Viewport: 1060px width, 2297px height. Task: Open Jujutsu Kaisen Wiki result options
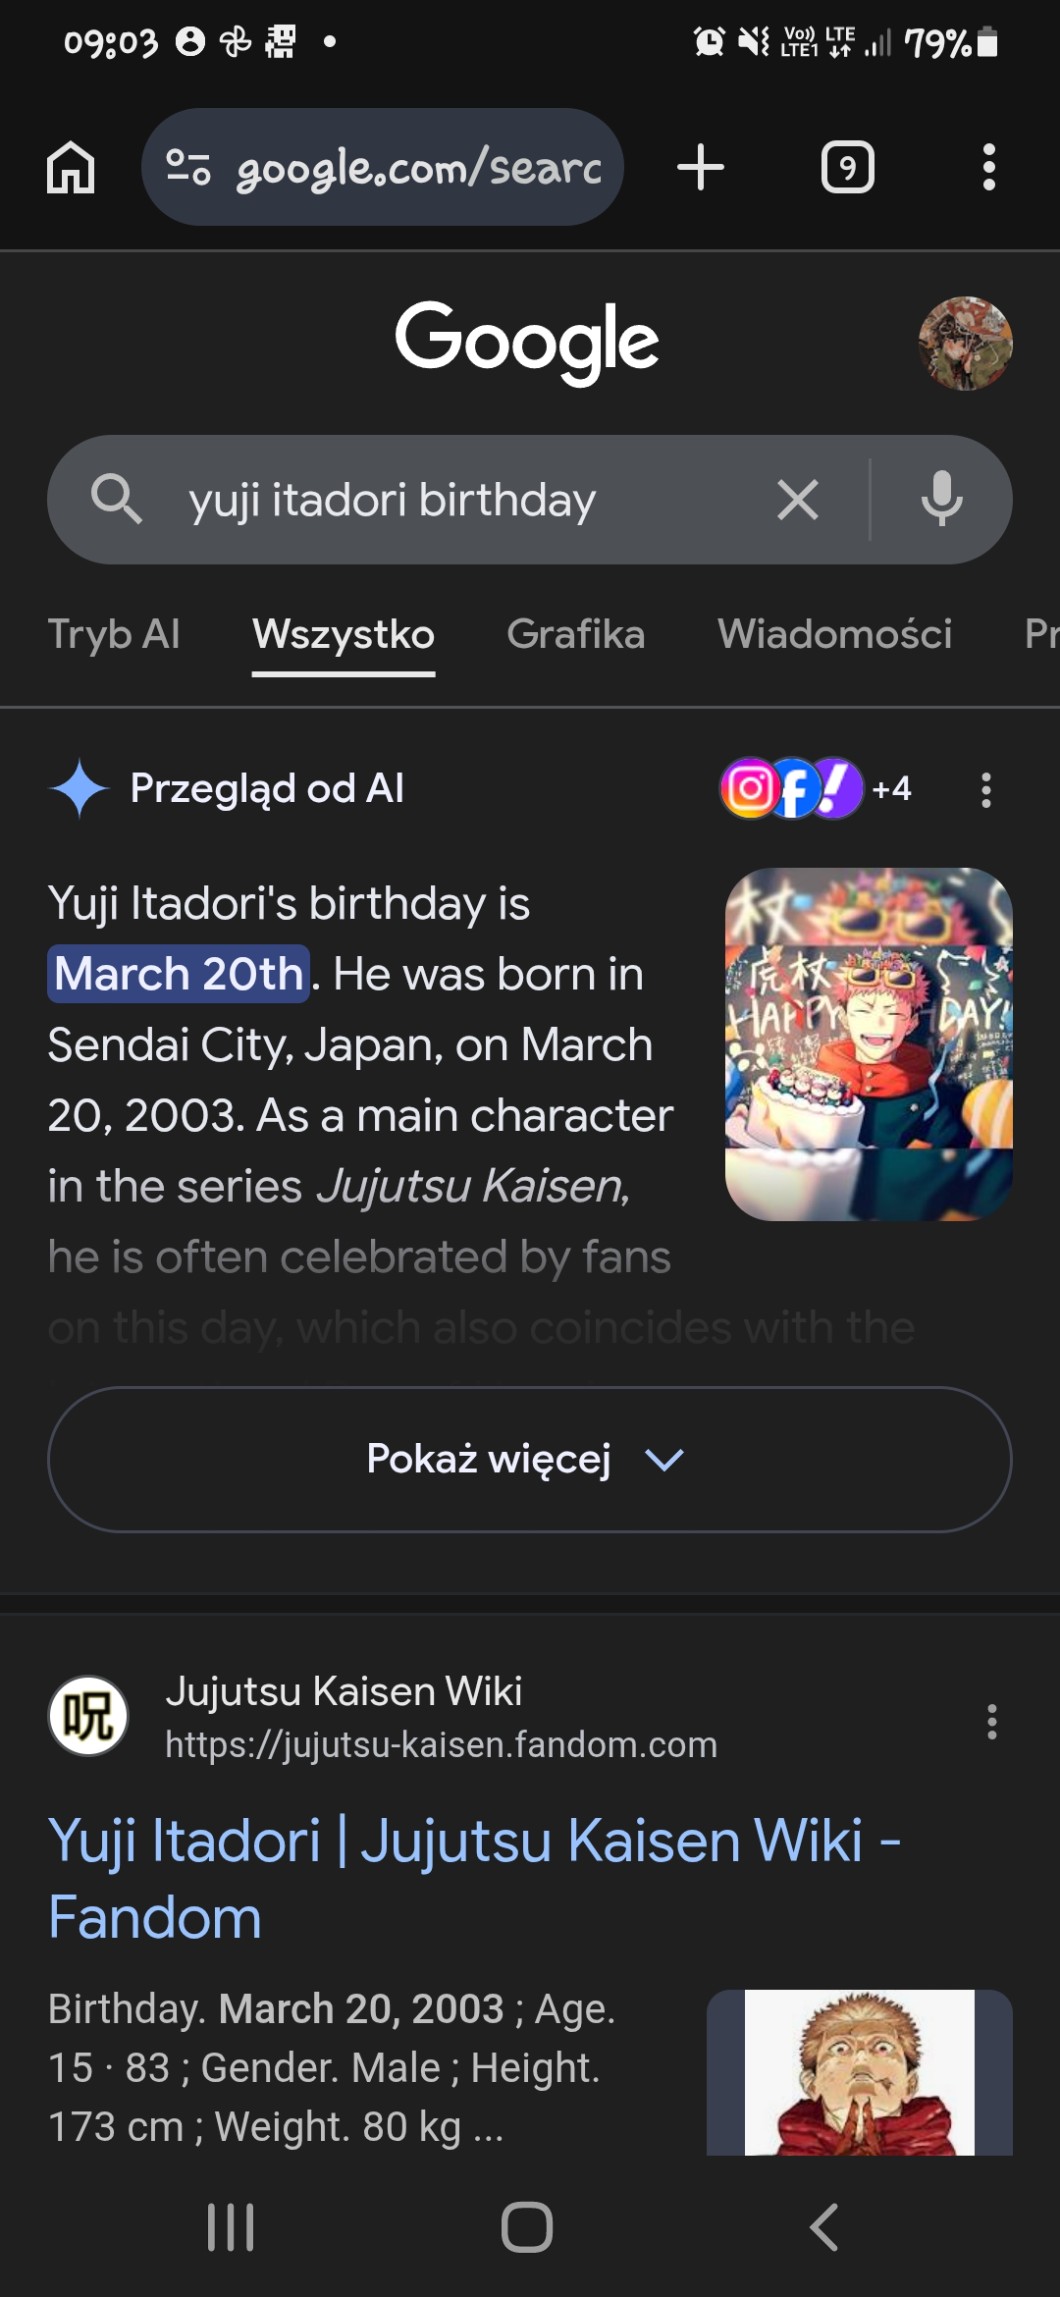991,1721
